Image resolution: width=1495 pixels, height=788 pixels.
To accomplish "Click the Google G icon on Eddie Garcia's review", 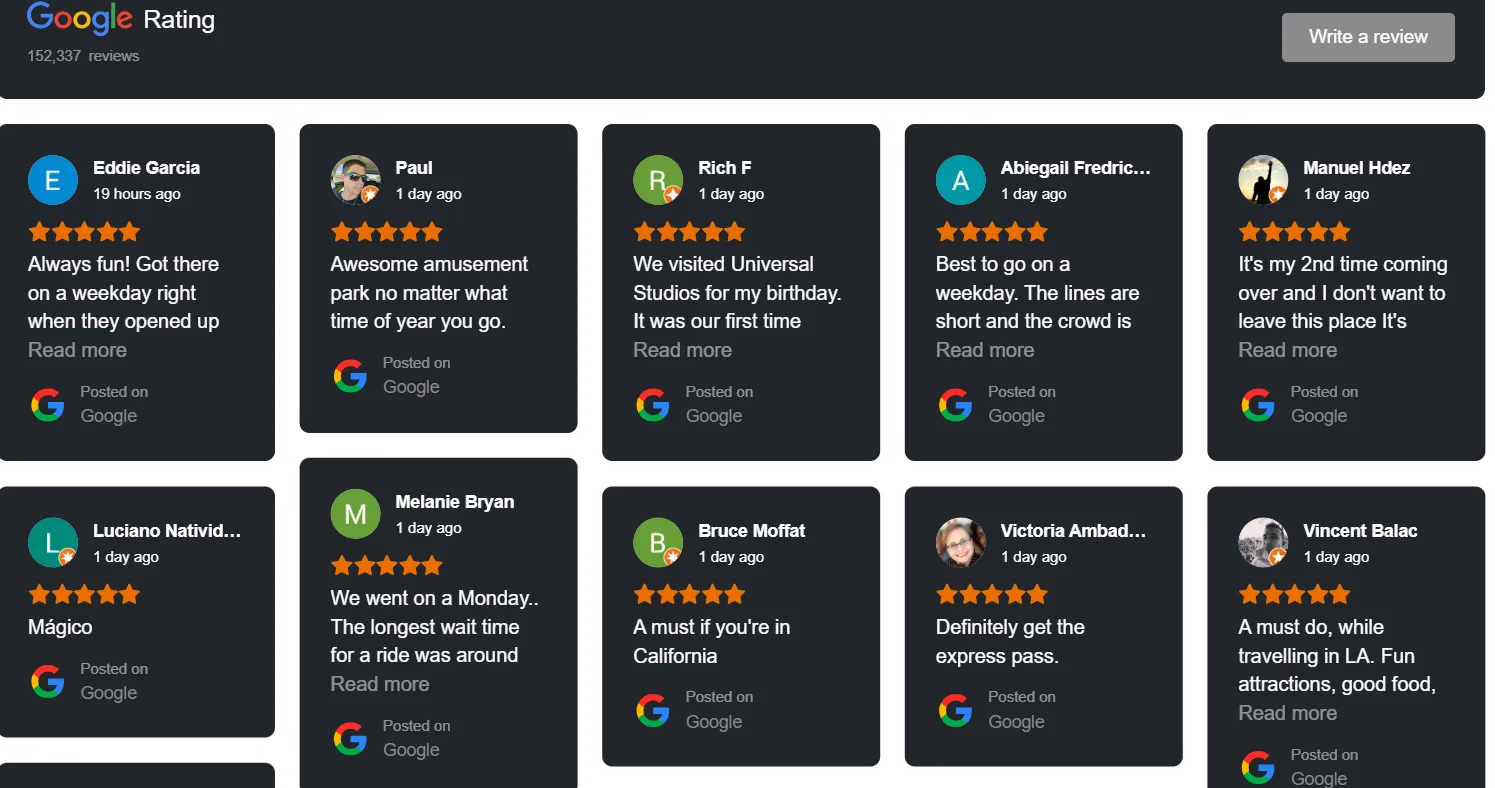I will click(x=47, y=404).
